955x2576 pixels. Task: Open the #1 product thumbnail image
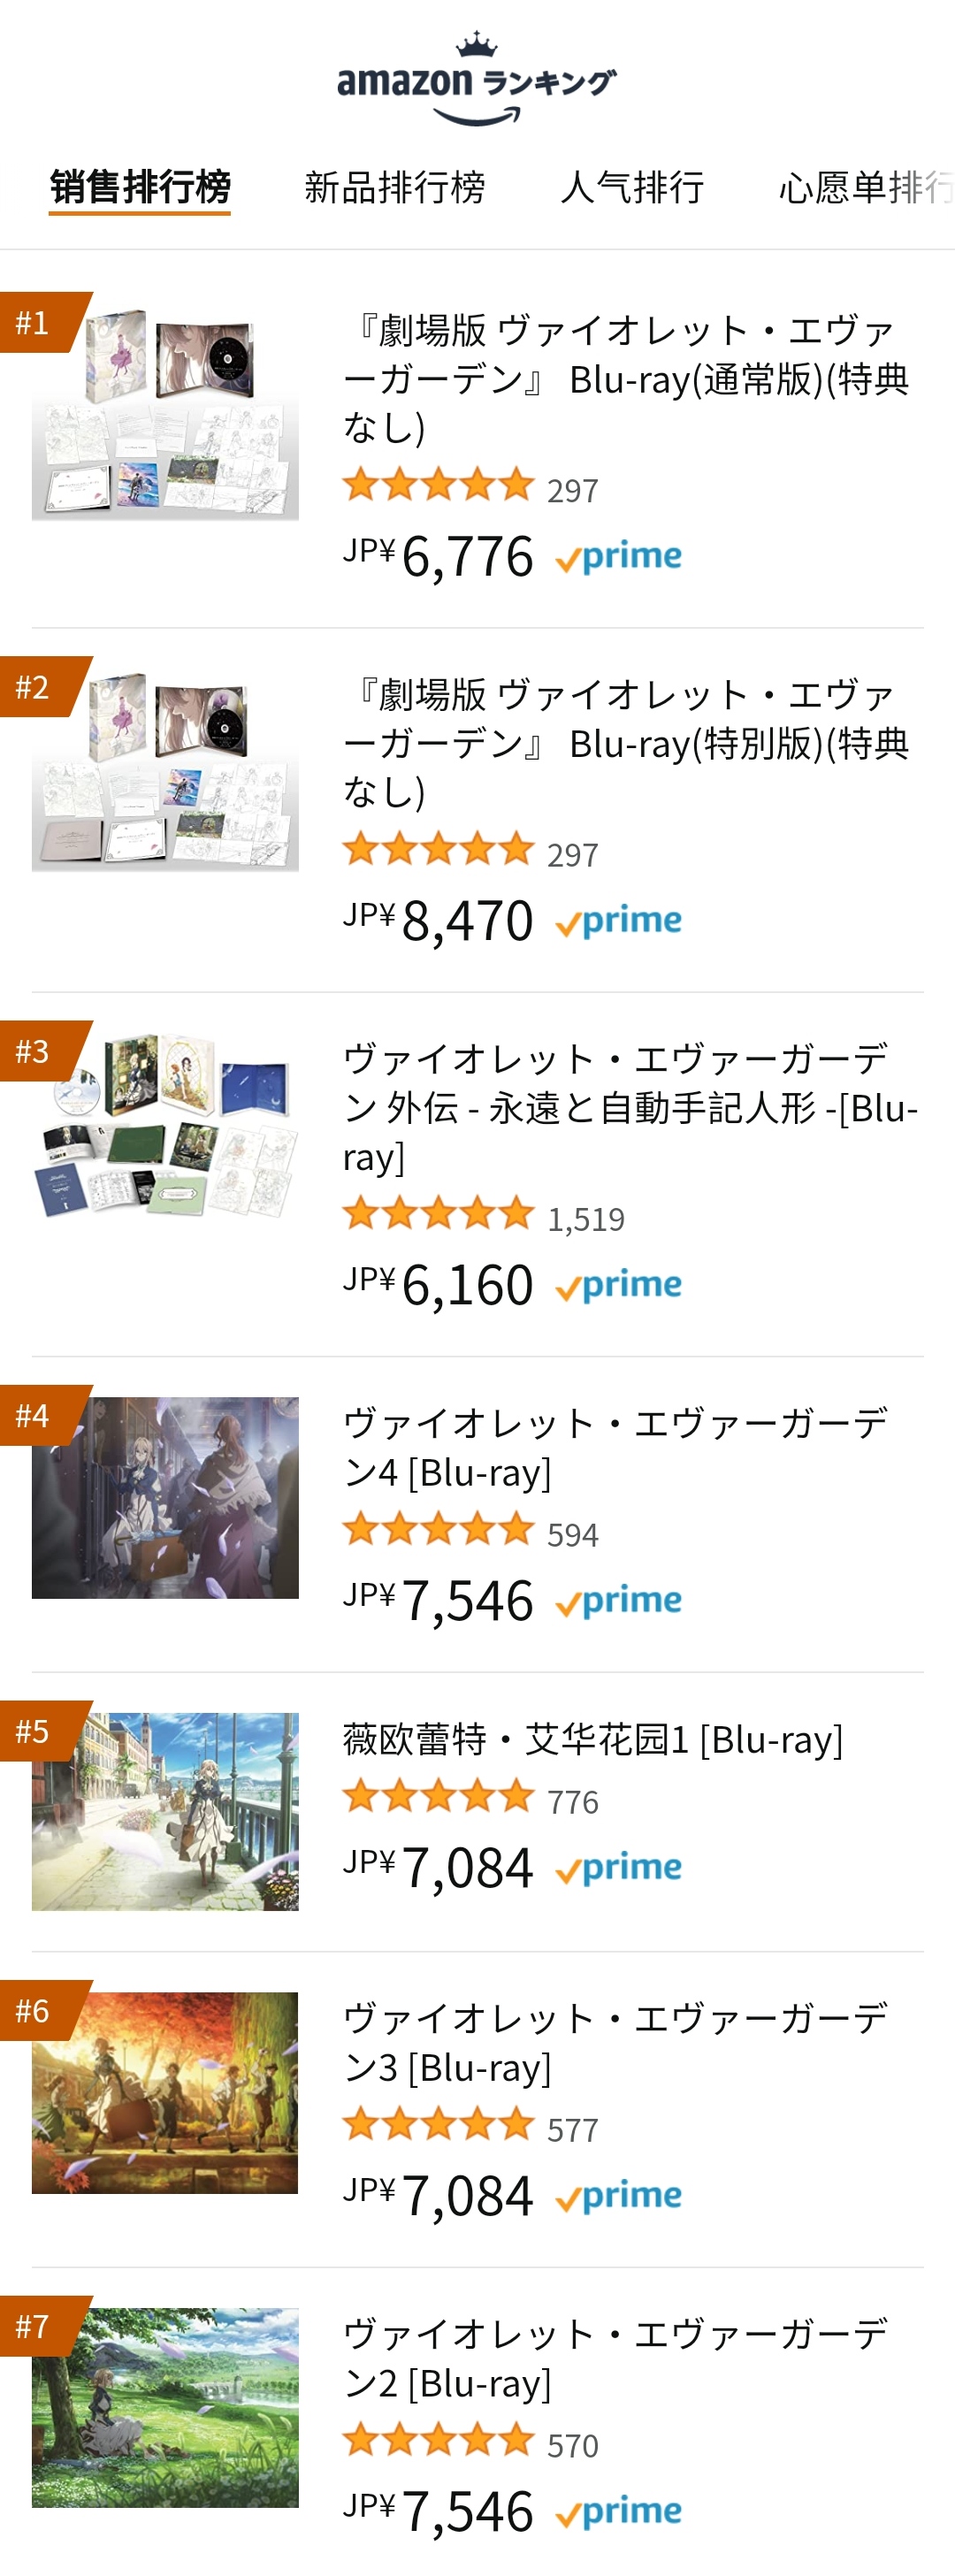pos(165,414)
